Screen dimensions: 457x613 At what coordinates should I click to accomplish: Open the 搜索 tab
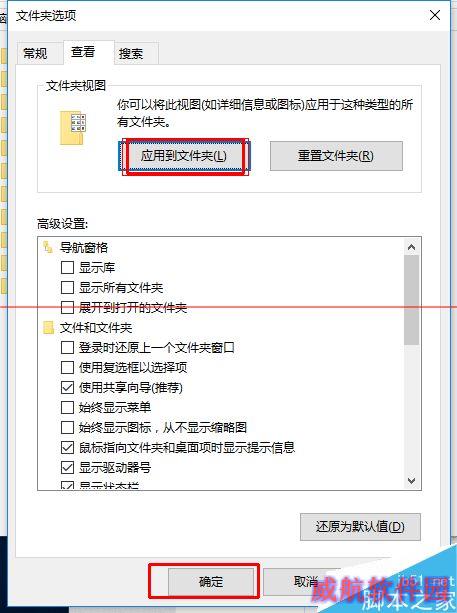coord(131,54)
